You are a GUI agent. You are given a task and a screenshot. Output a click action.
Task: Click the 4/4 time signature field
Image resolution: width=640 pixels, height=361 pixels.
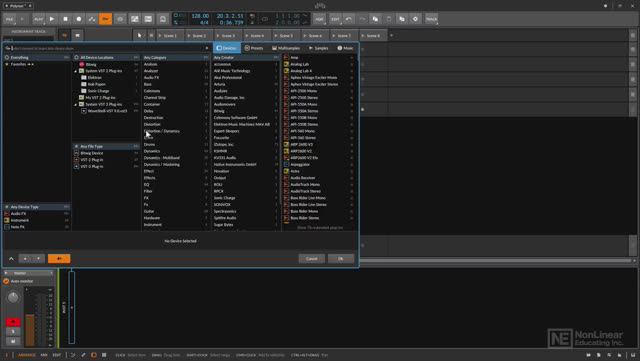tap(204, 22)
